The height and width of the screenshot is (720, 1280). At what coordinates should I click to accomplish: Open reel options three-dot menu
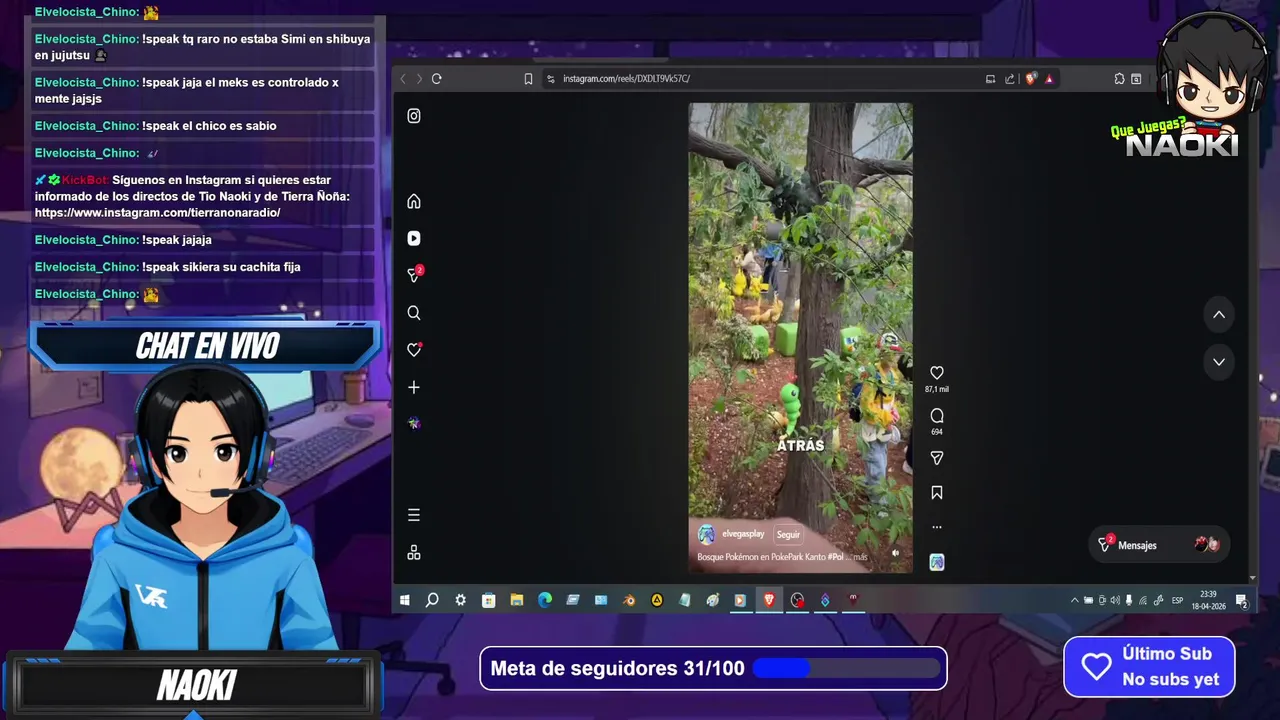937,527
